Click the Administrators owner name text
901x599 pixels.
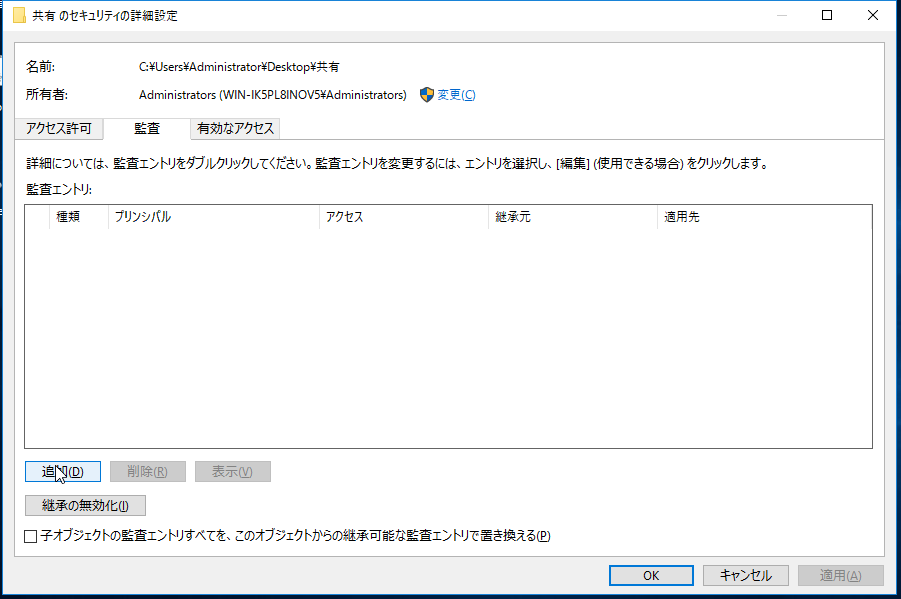(x=272, y=95)
